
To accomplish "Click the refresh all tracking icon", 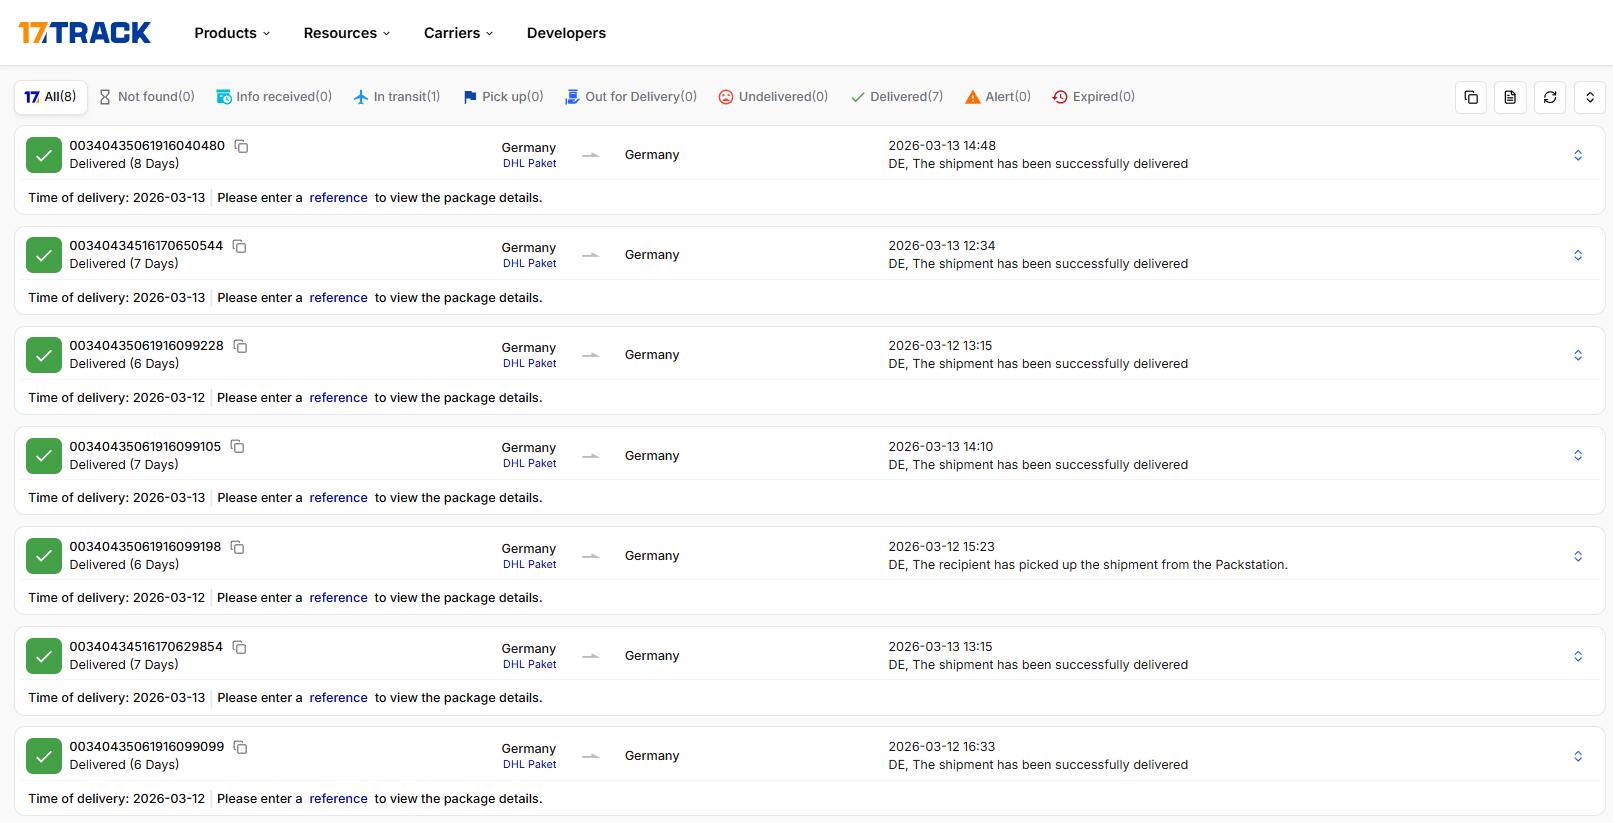I will (x=1549, y=97).
